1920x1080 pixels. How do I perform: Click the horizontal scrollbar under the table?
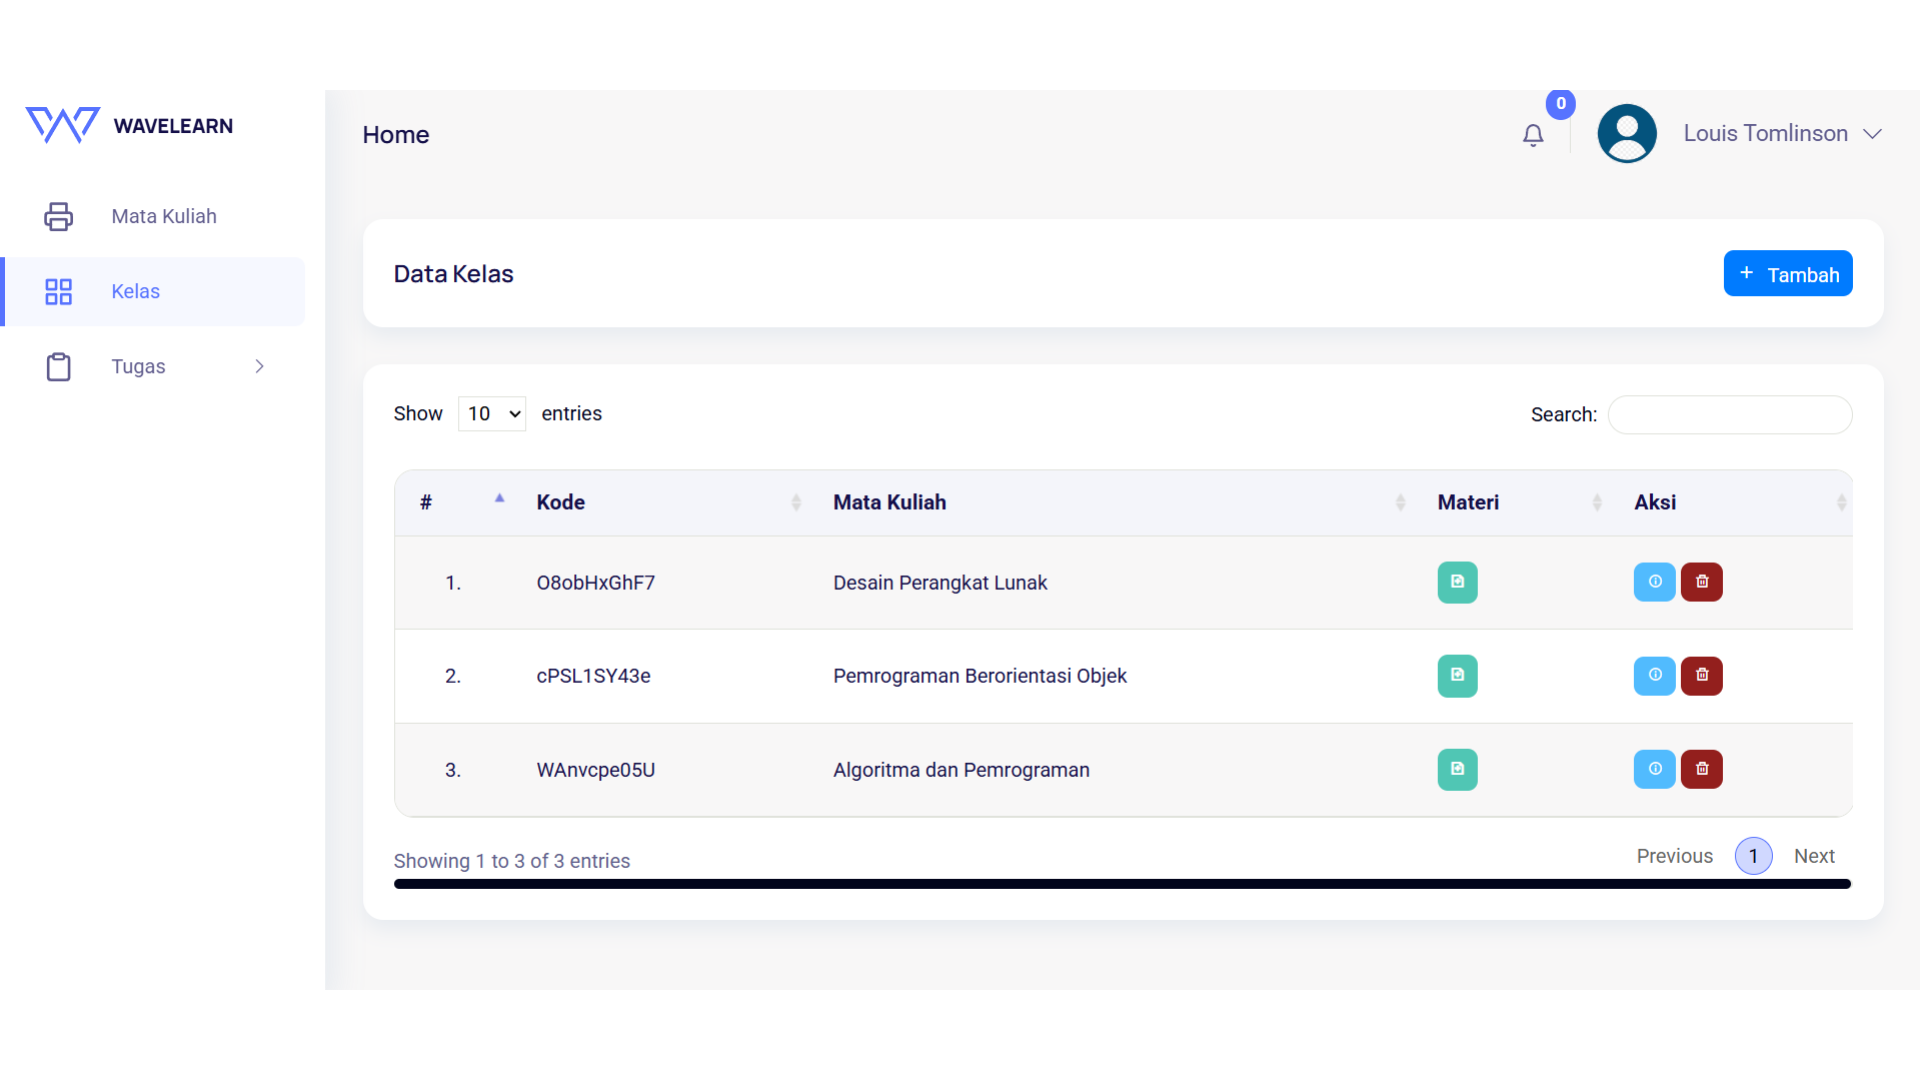coord(1122,884)
